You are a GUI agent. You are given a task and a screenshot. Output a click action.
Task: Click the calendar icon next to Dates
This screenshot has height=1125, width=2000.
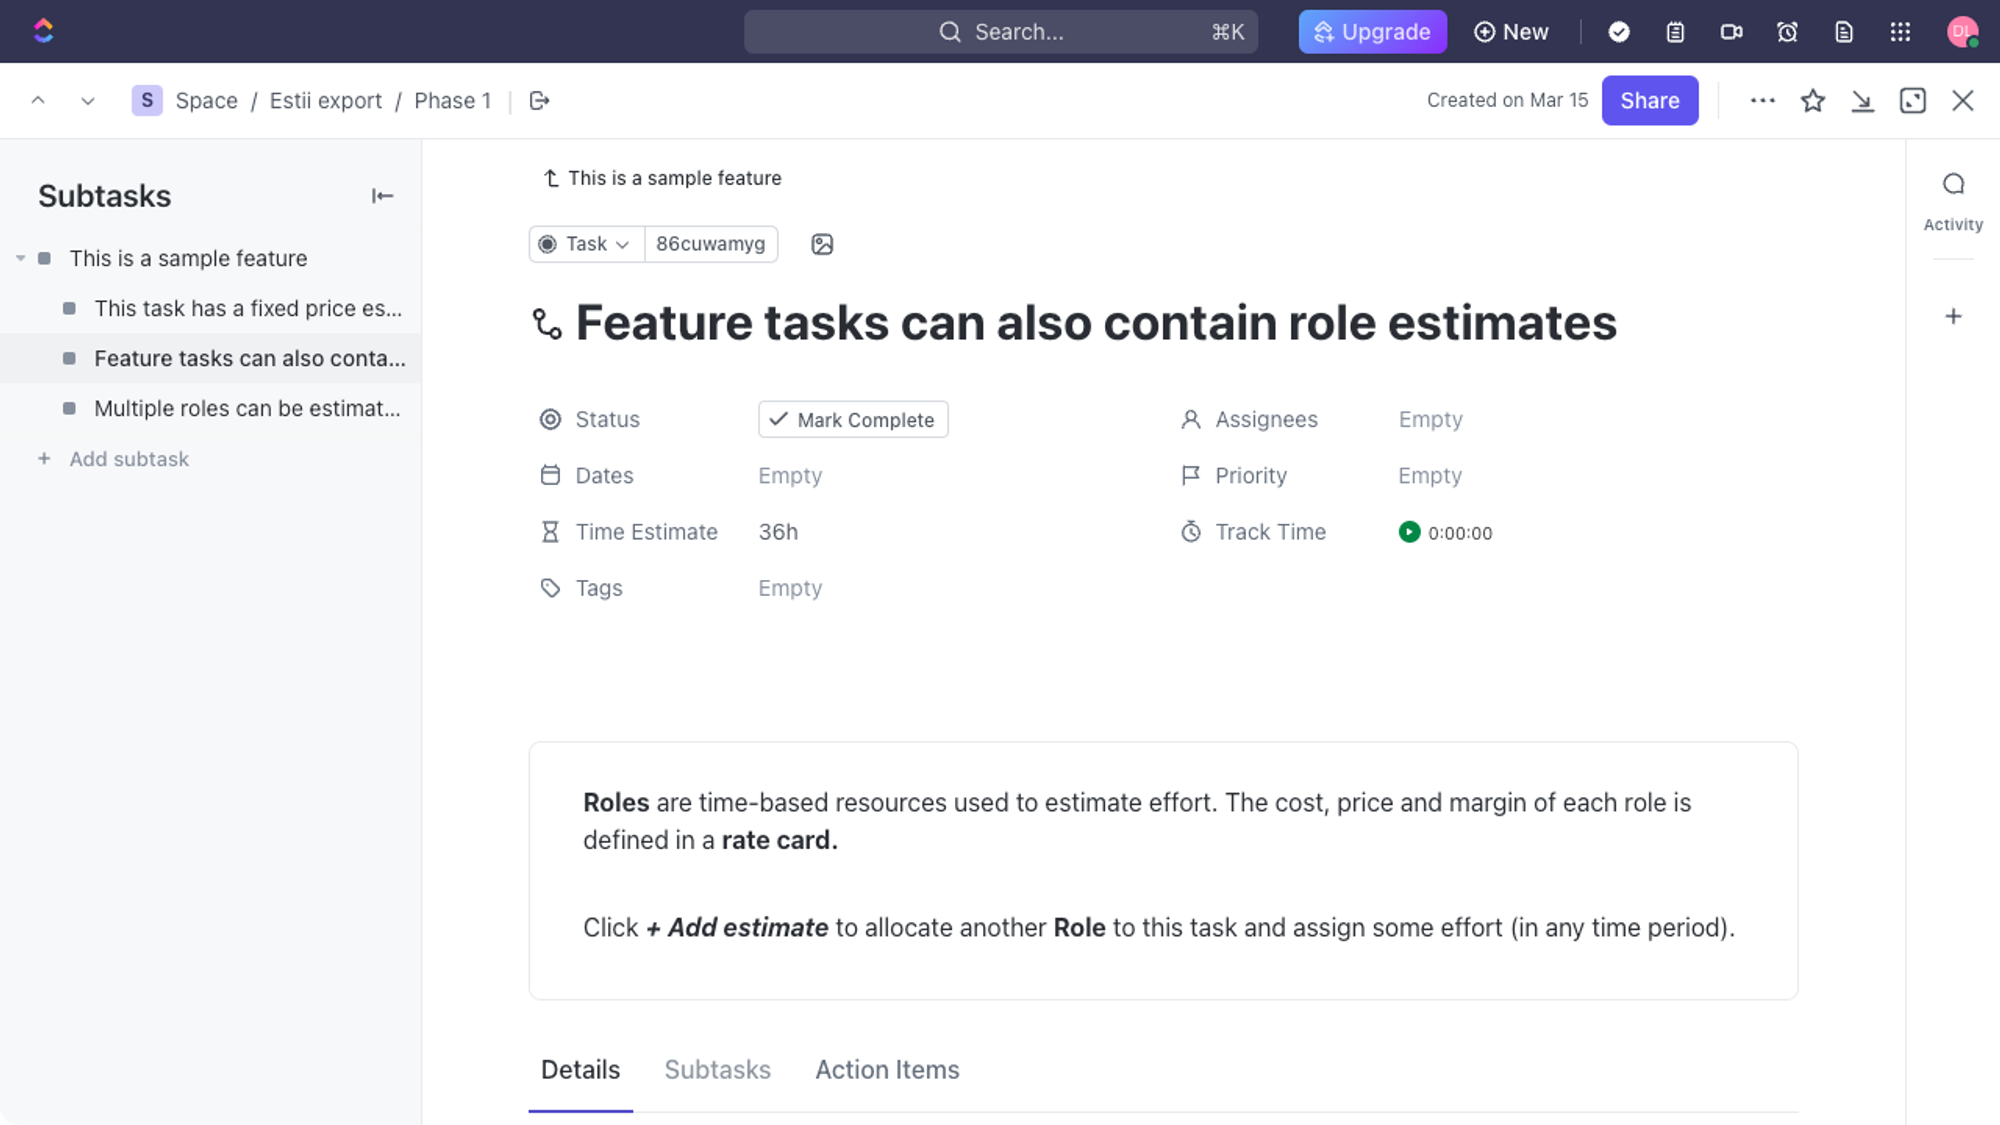[x=551, y=475]
